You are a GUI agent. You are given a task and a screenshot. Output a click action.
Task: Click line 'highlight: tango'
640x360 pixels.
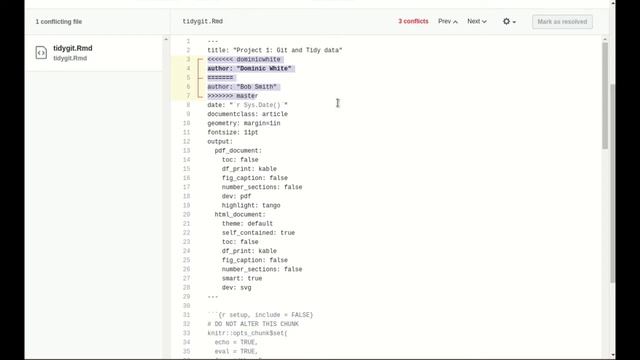click(251, 205)
